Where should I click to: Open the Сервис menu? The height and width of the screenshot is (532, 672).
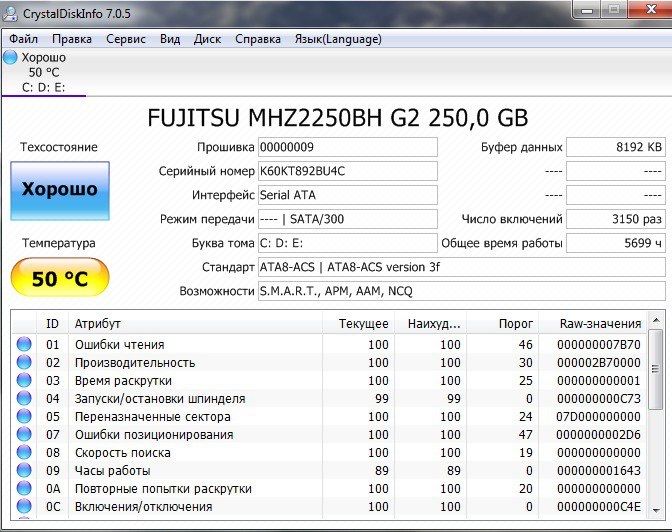(x=126, y=39)
